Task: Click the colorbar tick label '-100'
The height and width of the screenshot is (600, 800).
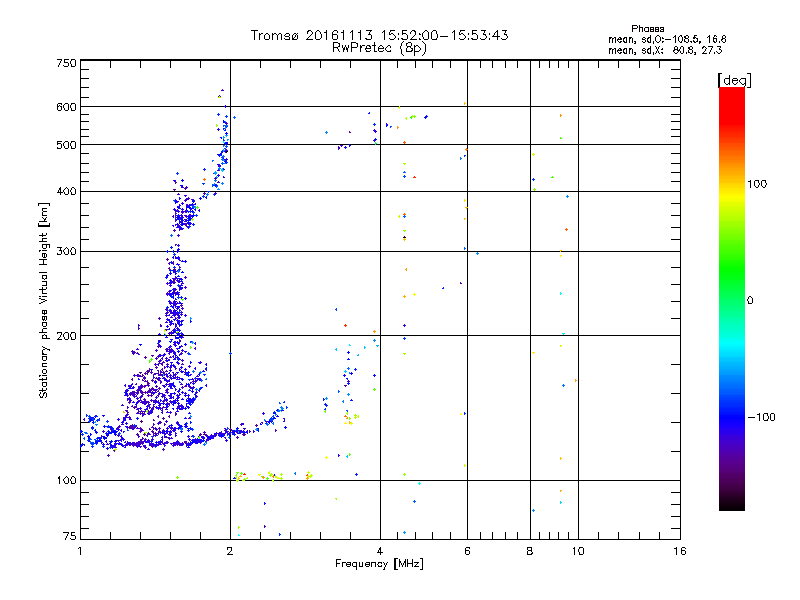Action: tap(761, 417)
